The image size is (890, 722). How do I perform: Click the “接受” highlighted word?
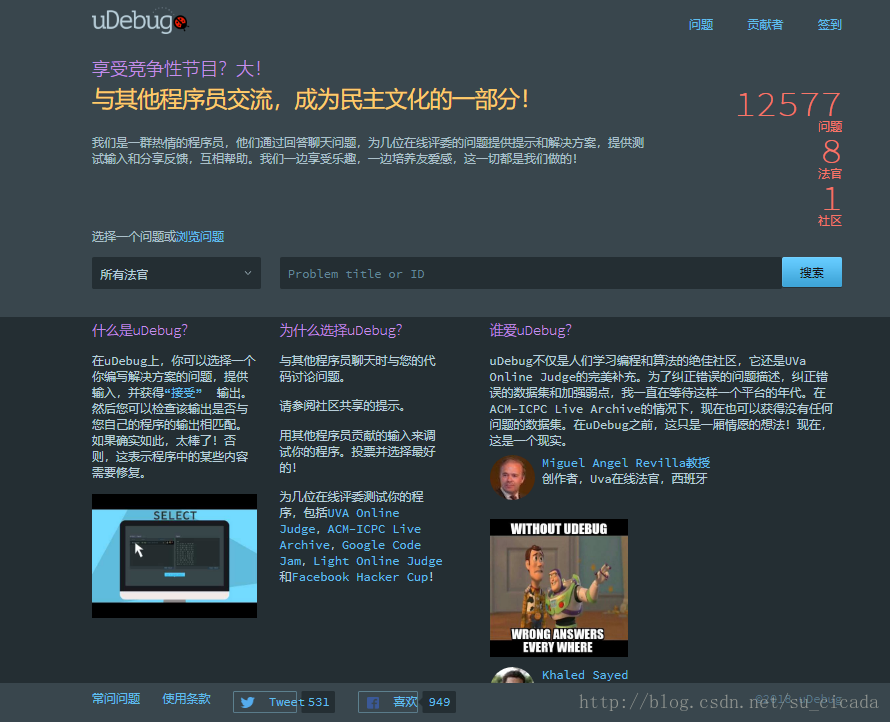183,393
